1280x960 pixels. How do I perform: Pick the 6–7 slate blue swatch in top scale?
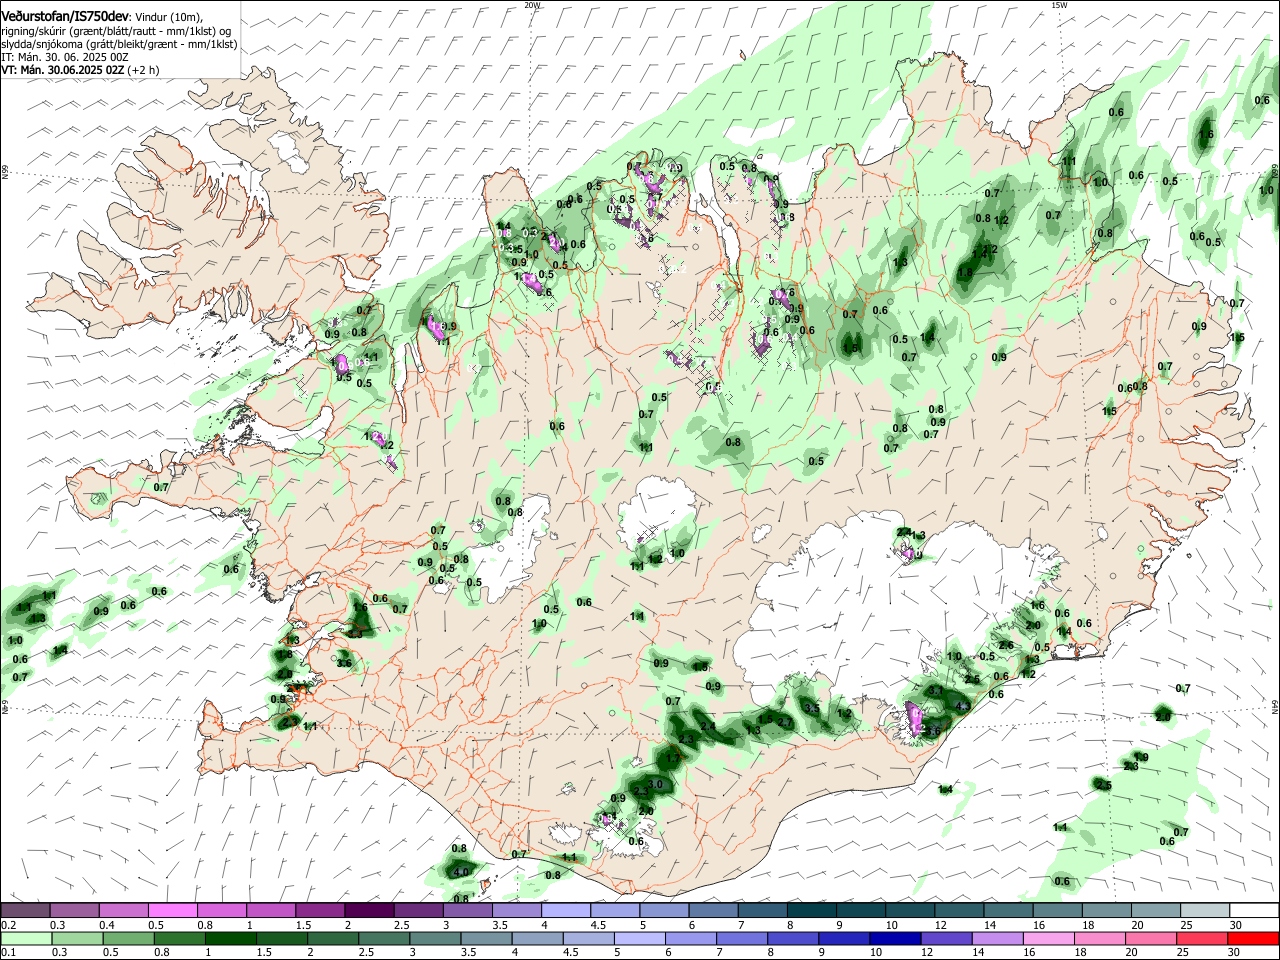(714, 910)
